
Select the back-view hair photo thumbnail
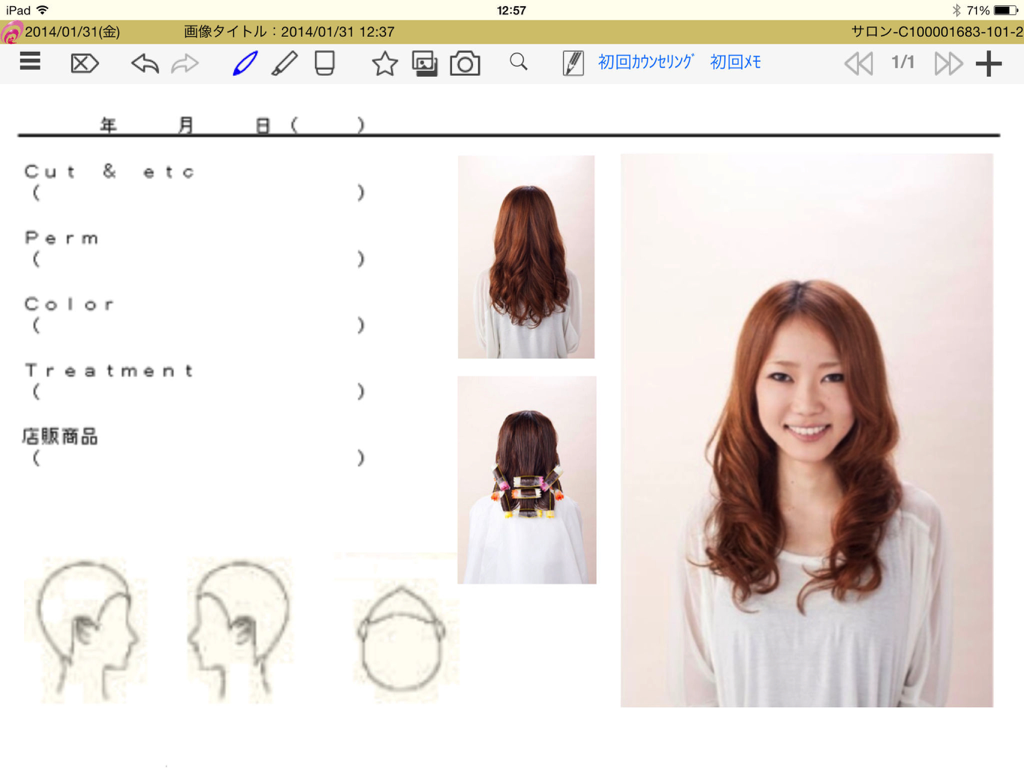pyautogui.click(x=527, y=257)
